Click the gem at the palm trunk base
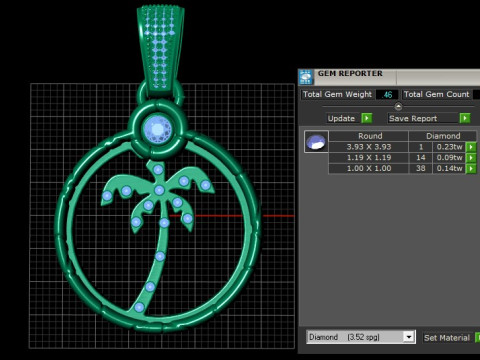480x360 pixels. tap(139, 307)
